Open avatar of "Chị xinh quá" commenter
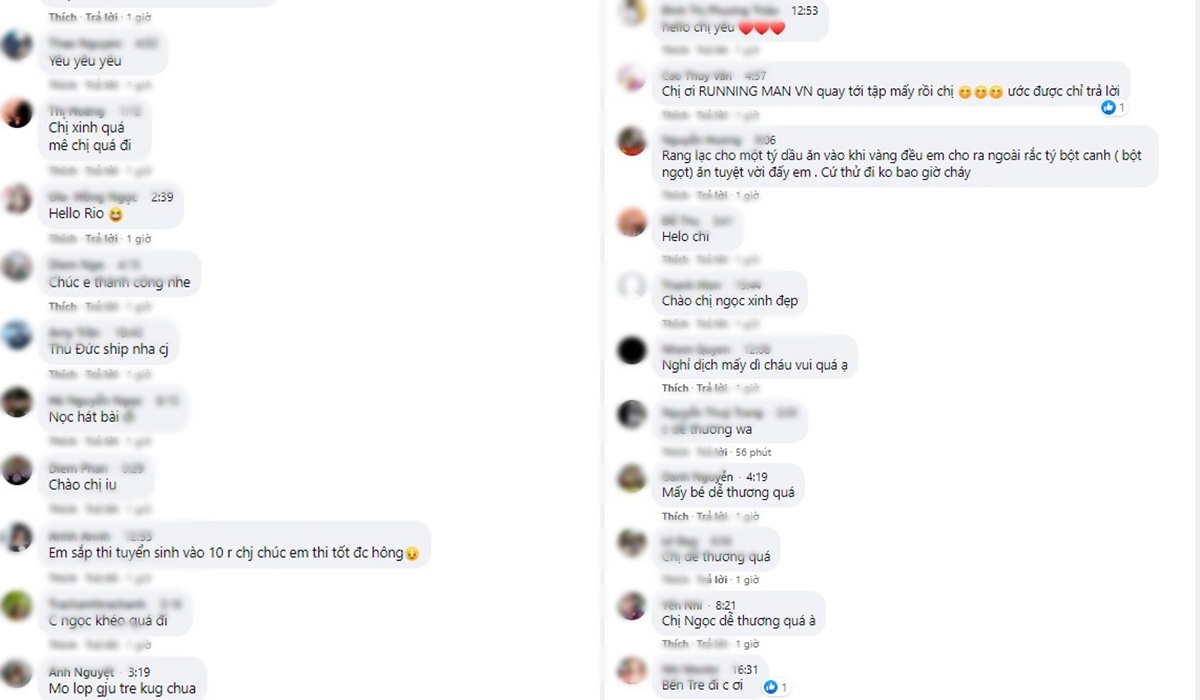1200x700 pixels. (17, 113)
